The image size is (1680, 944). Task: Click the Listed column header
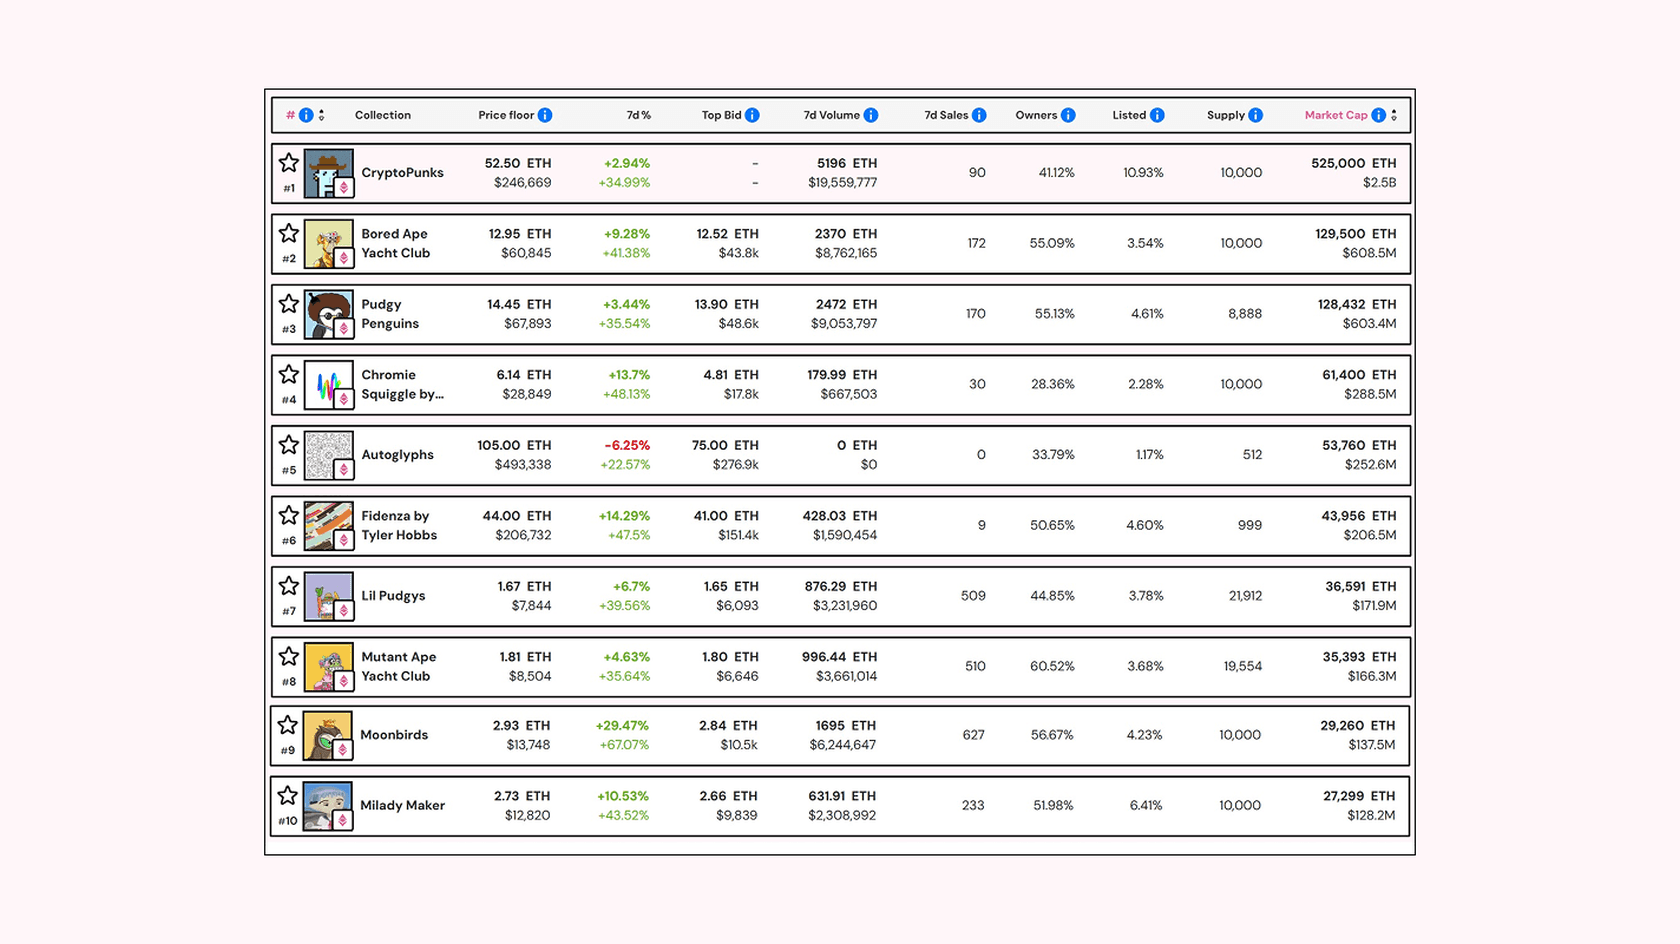click(x=1129, y=115)
